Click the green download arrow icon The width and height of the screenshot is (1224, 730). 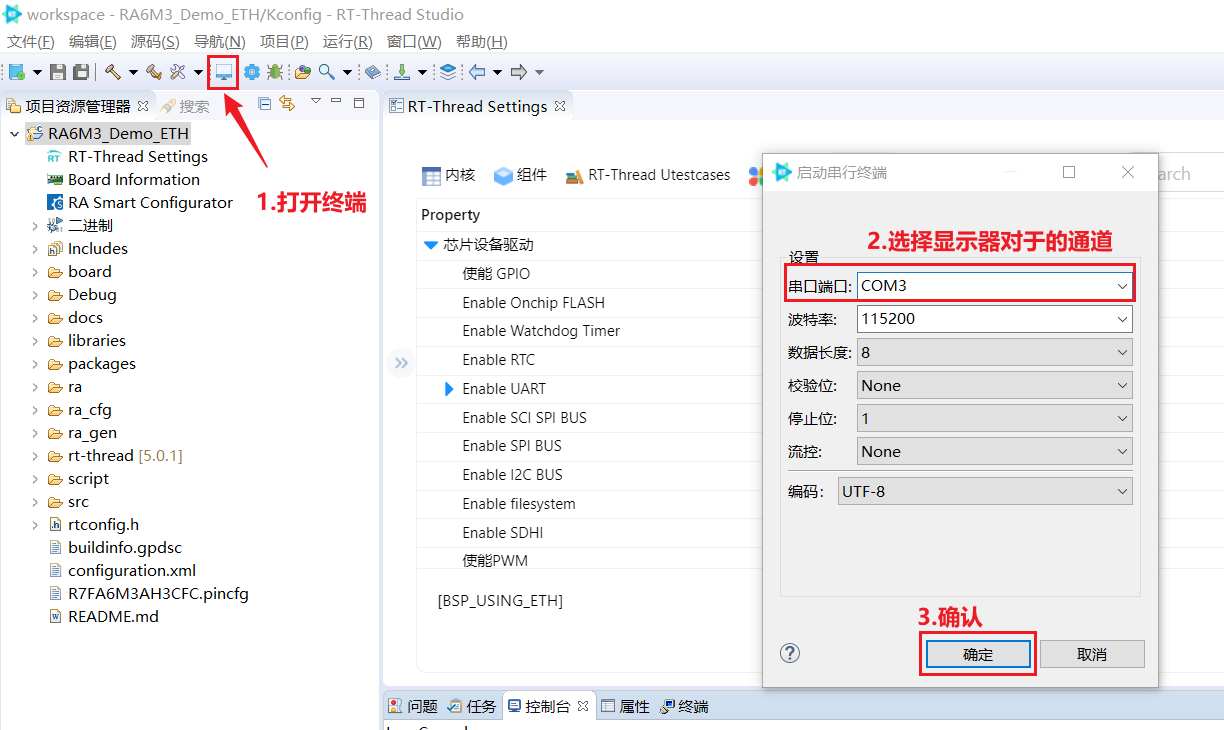click(x=402, y=72)
